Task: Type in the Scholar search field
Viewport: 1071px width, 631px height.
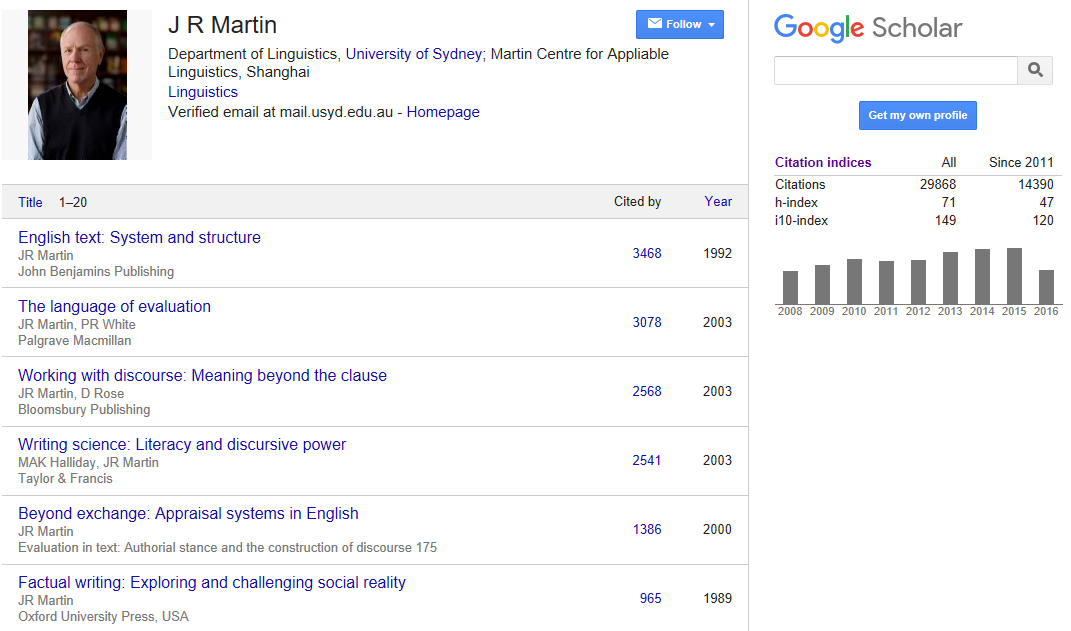Action: (895, 70)
